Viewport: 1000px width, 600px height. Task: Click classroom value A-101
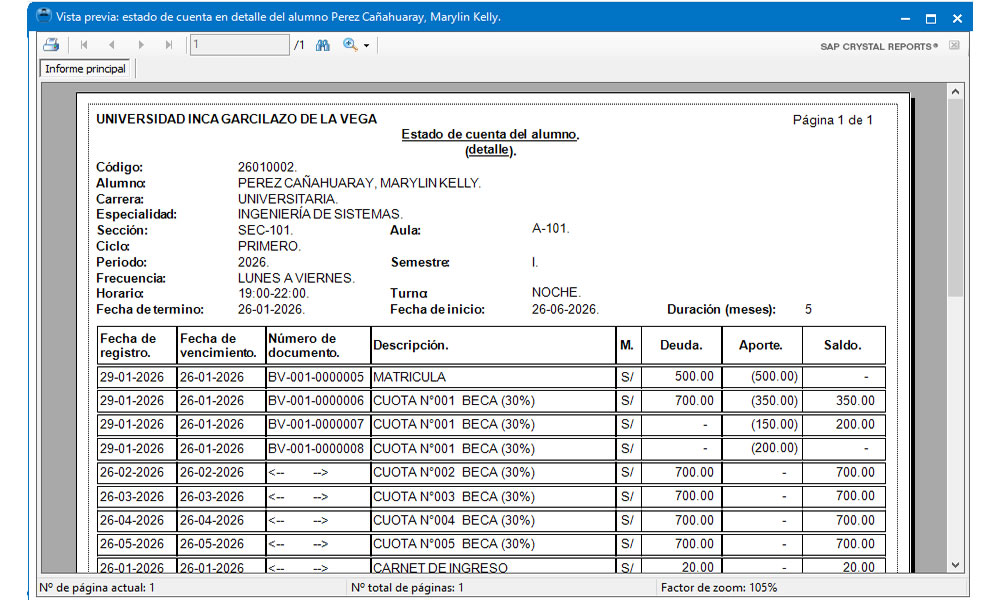[x=550, y=228]
